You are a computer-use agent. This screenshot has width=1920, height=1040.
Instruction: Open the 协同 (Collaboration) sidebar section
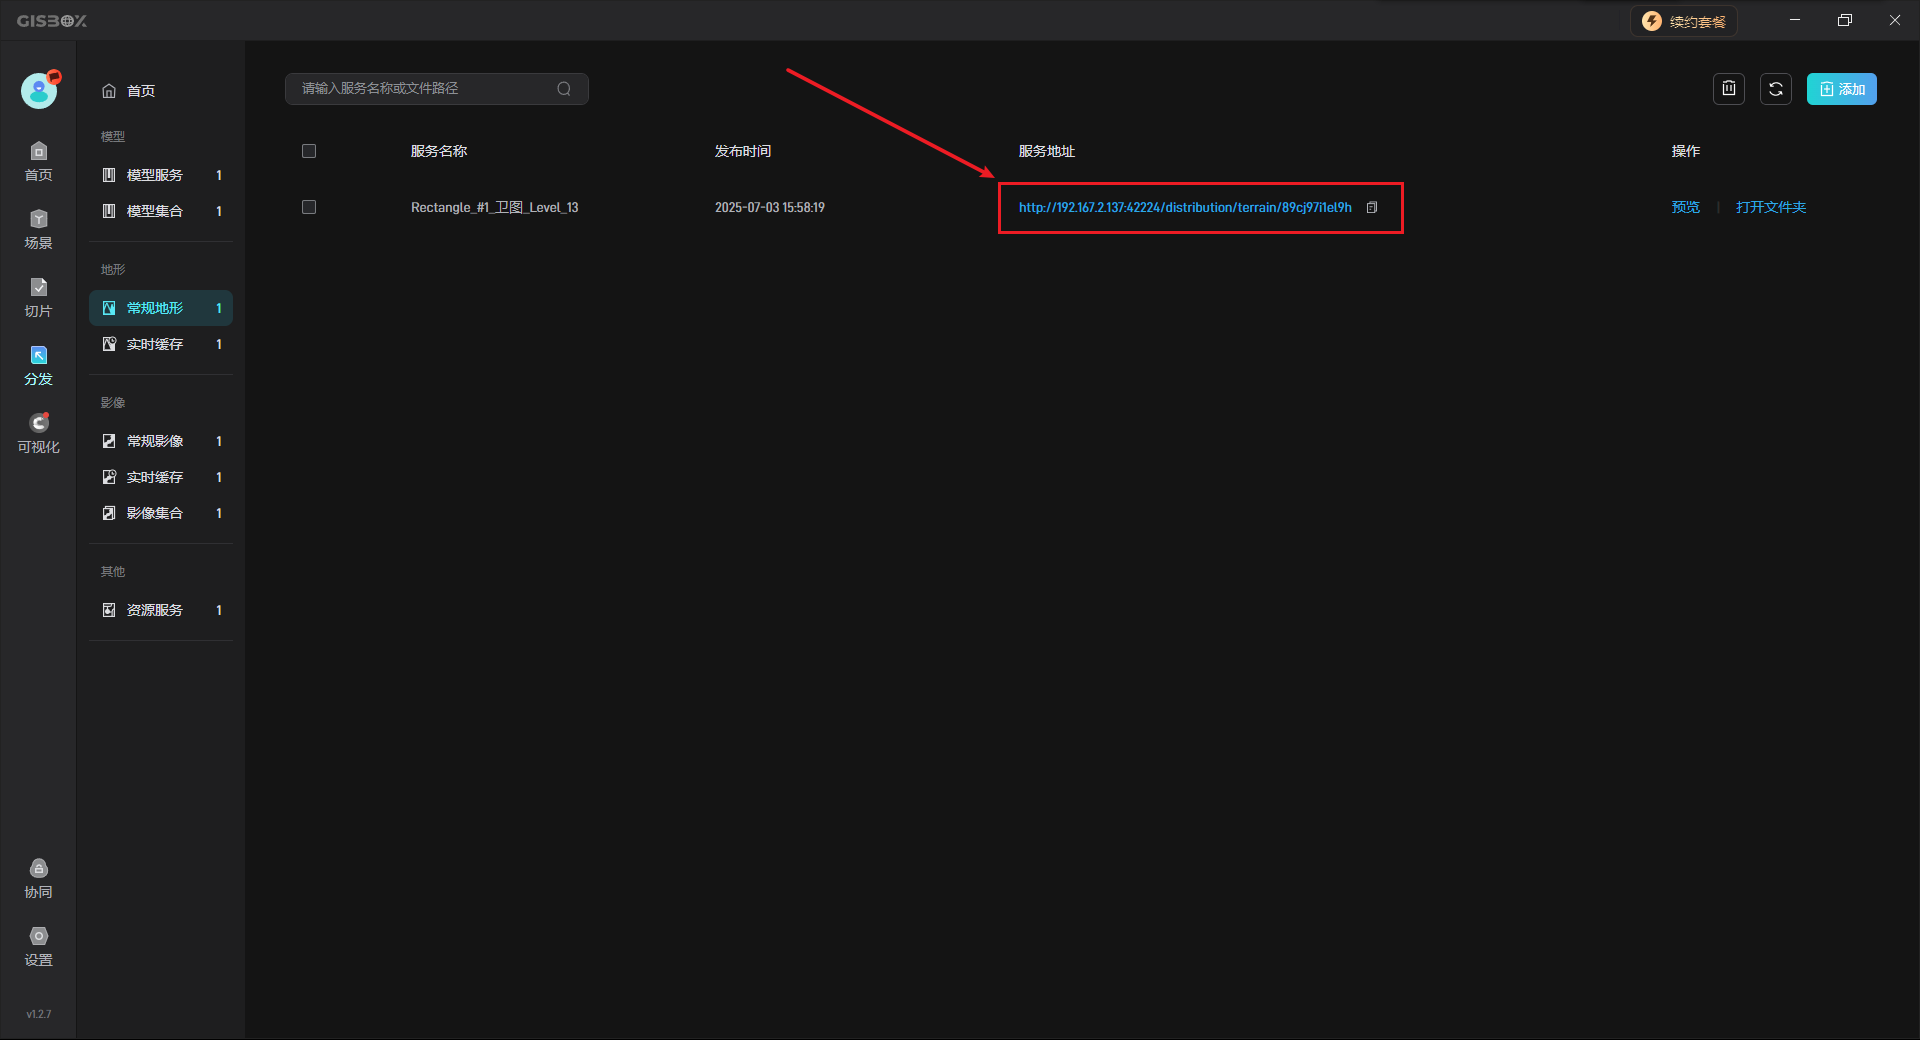[x=38, y=878]
